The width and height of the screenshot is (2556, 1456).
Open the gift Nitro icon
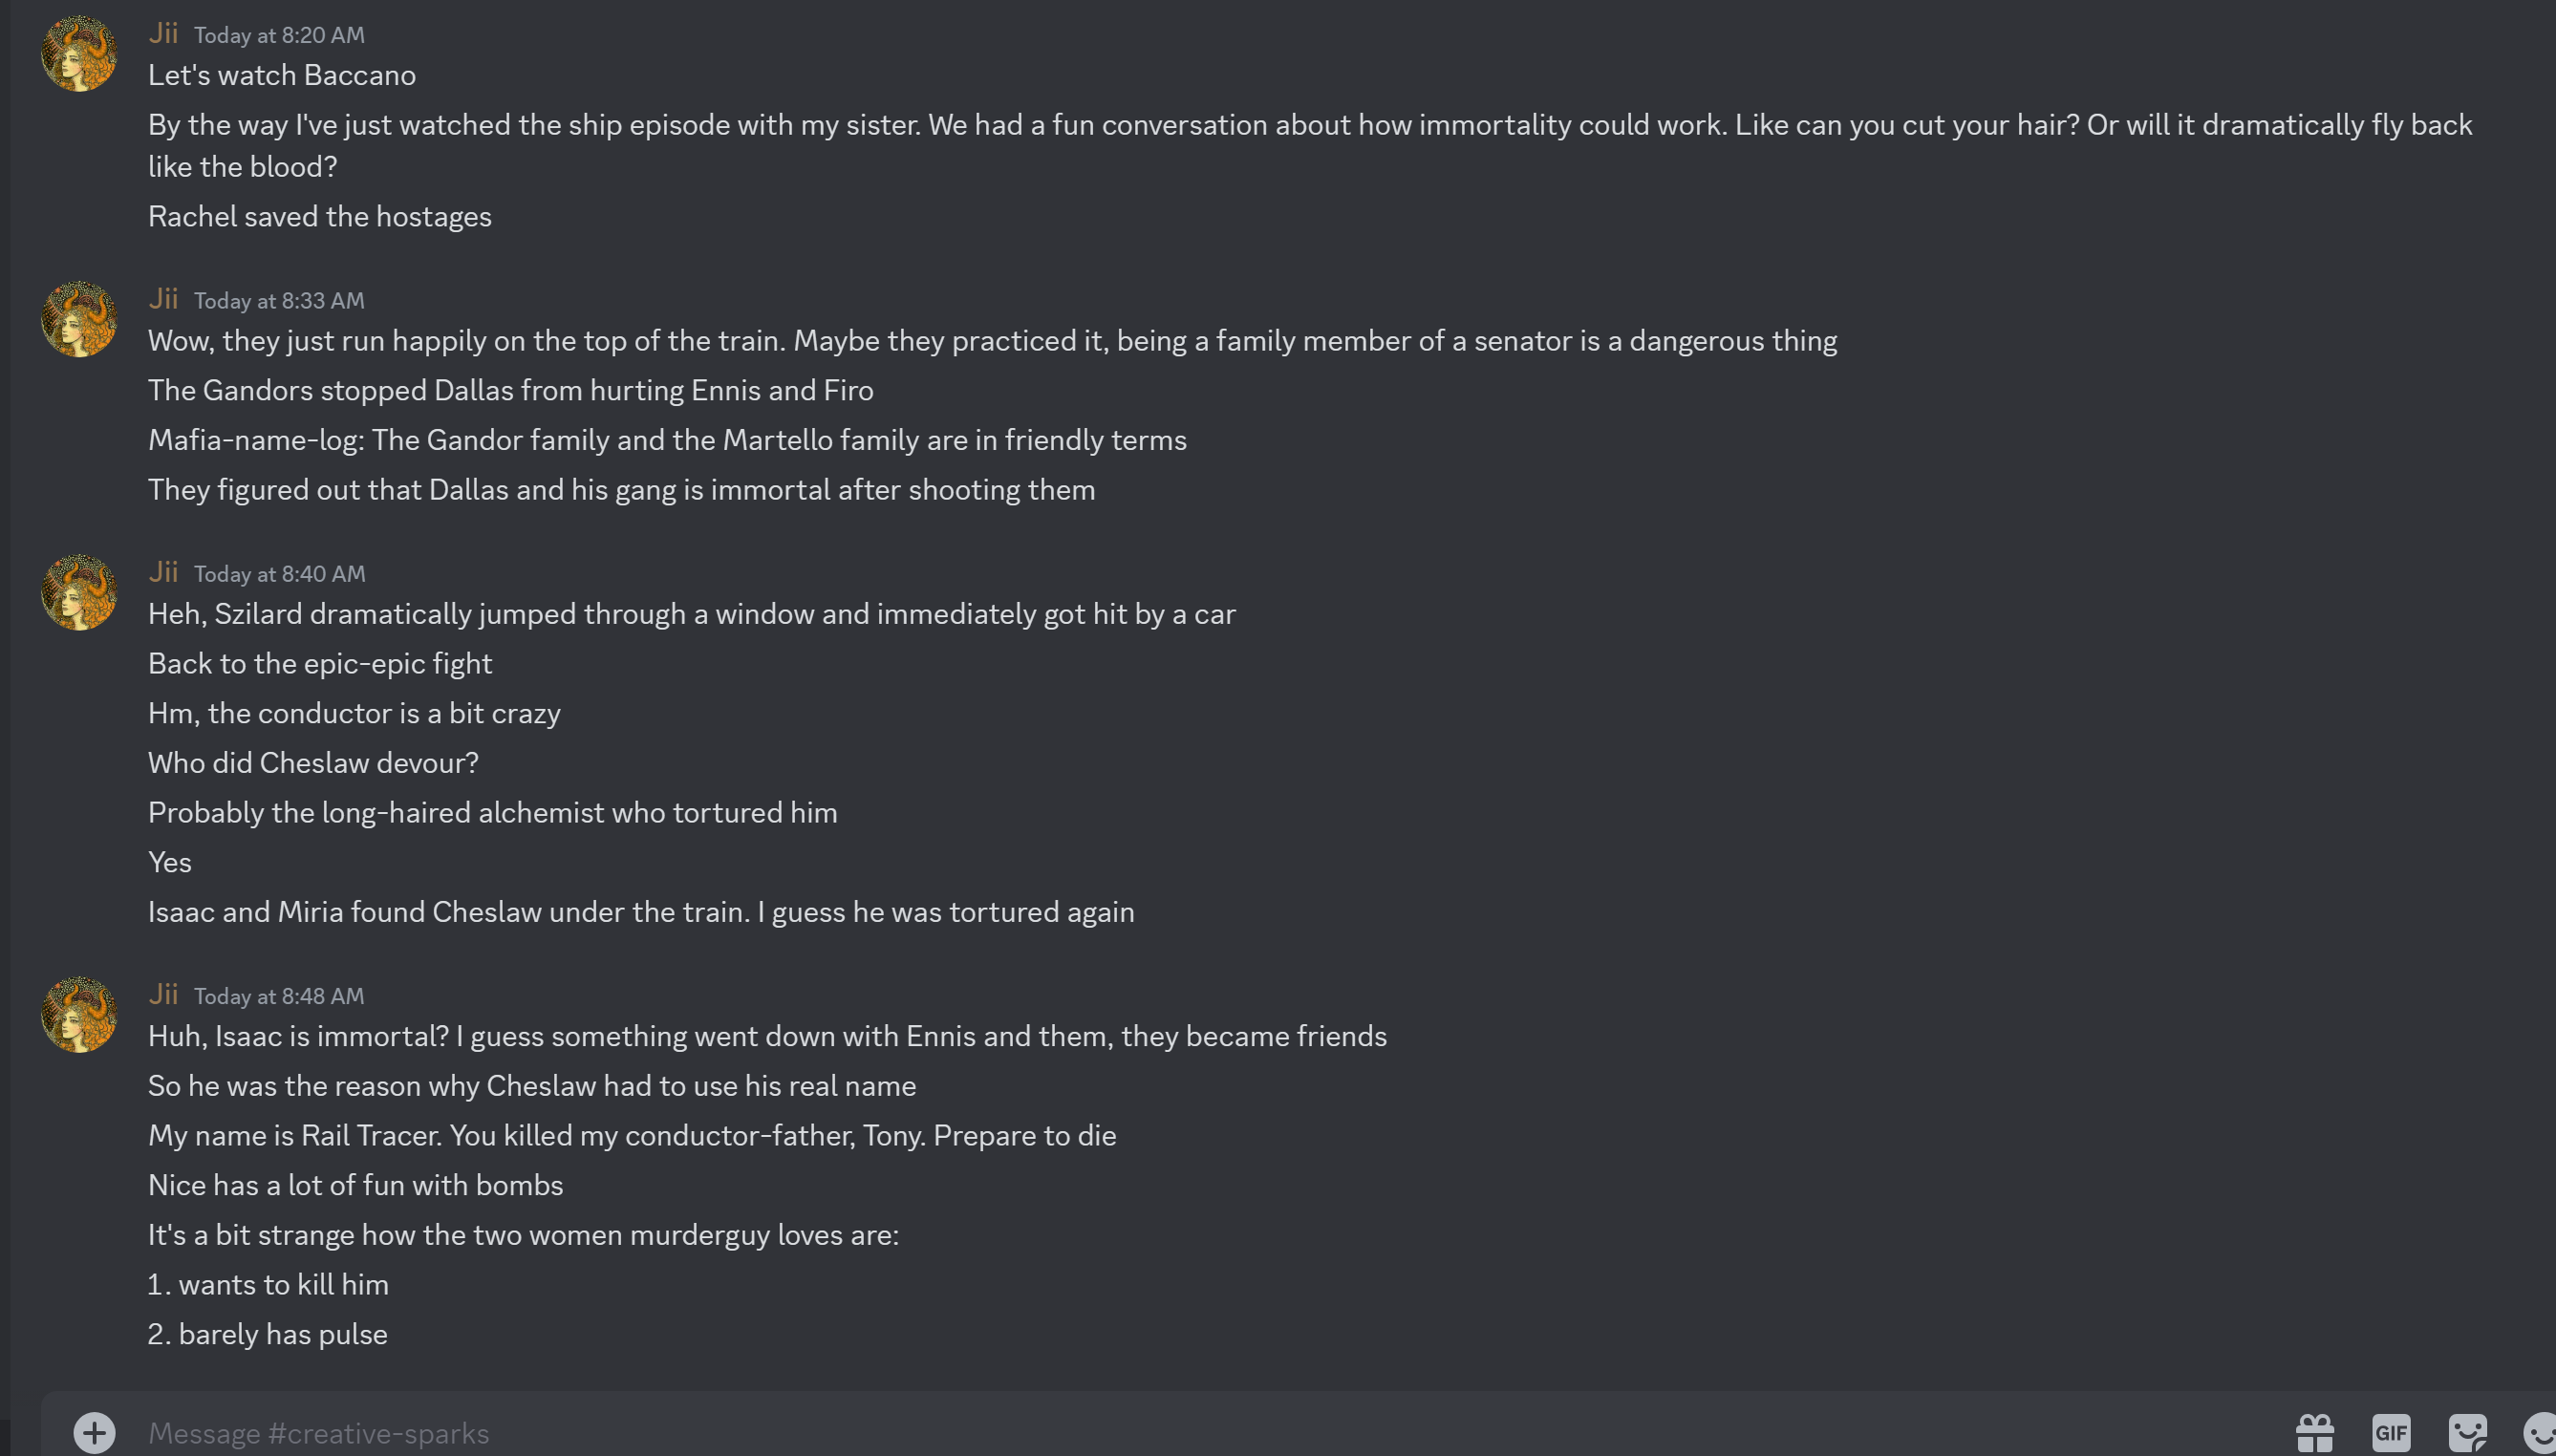coord(2314,1432)
